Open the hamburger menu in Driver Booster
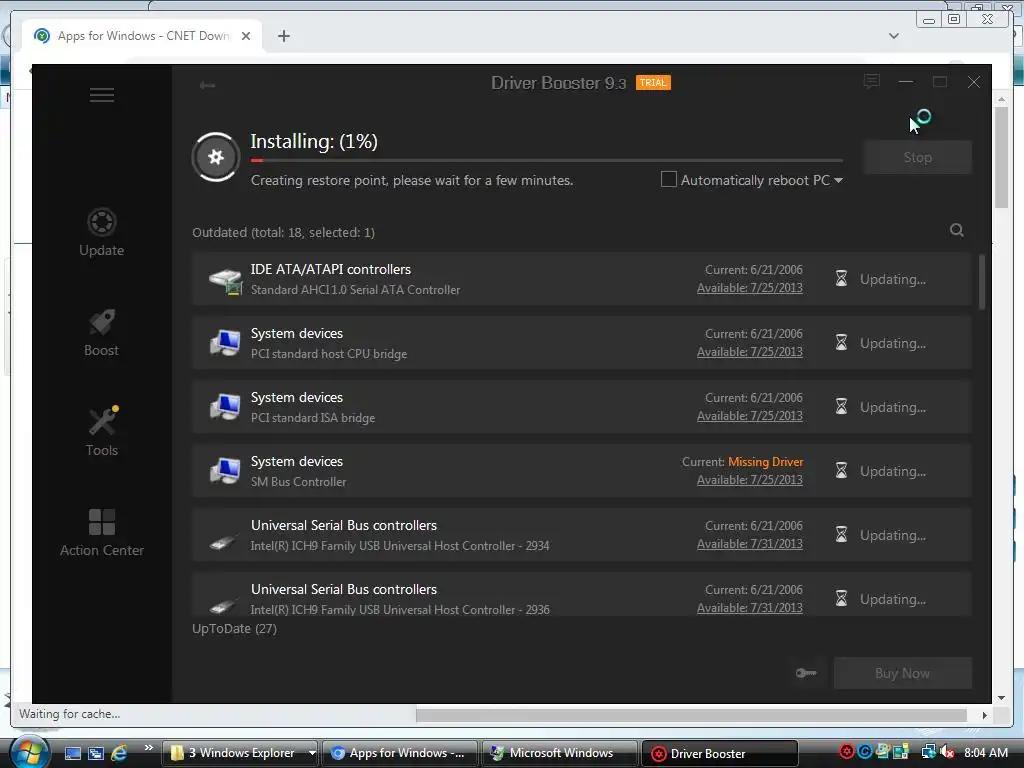Screen dimensions: 1024x768 [x=102, y=95]
